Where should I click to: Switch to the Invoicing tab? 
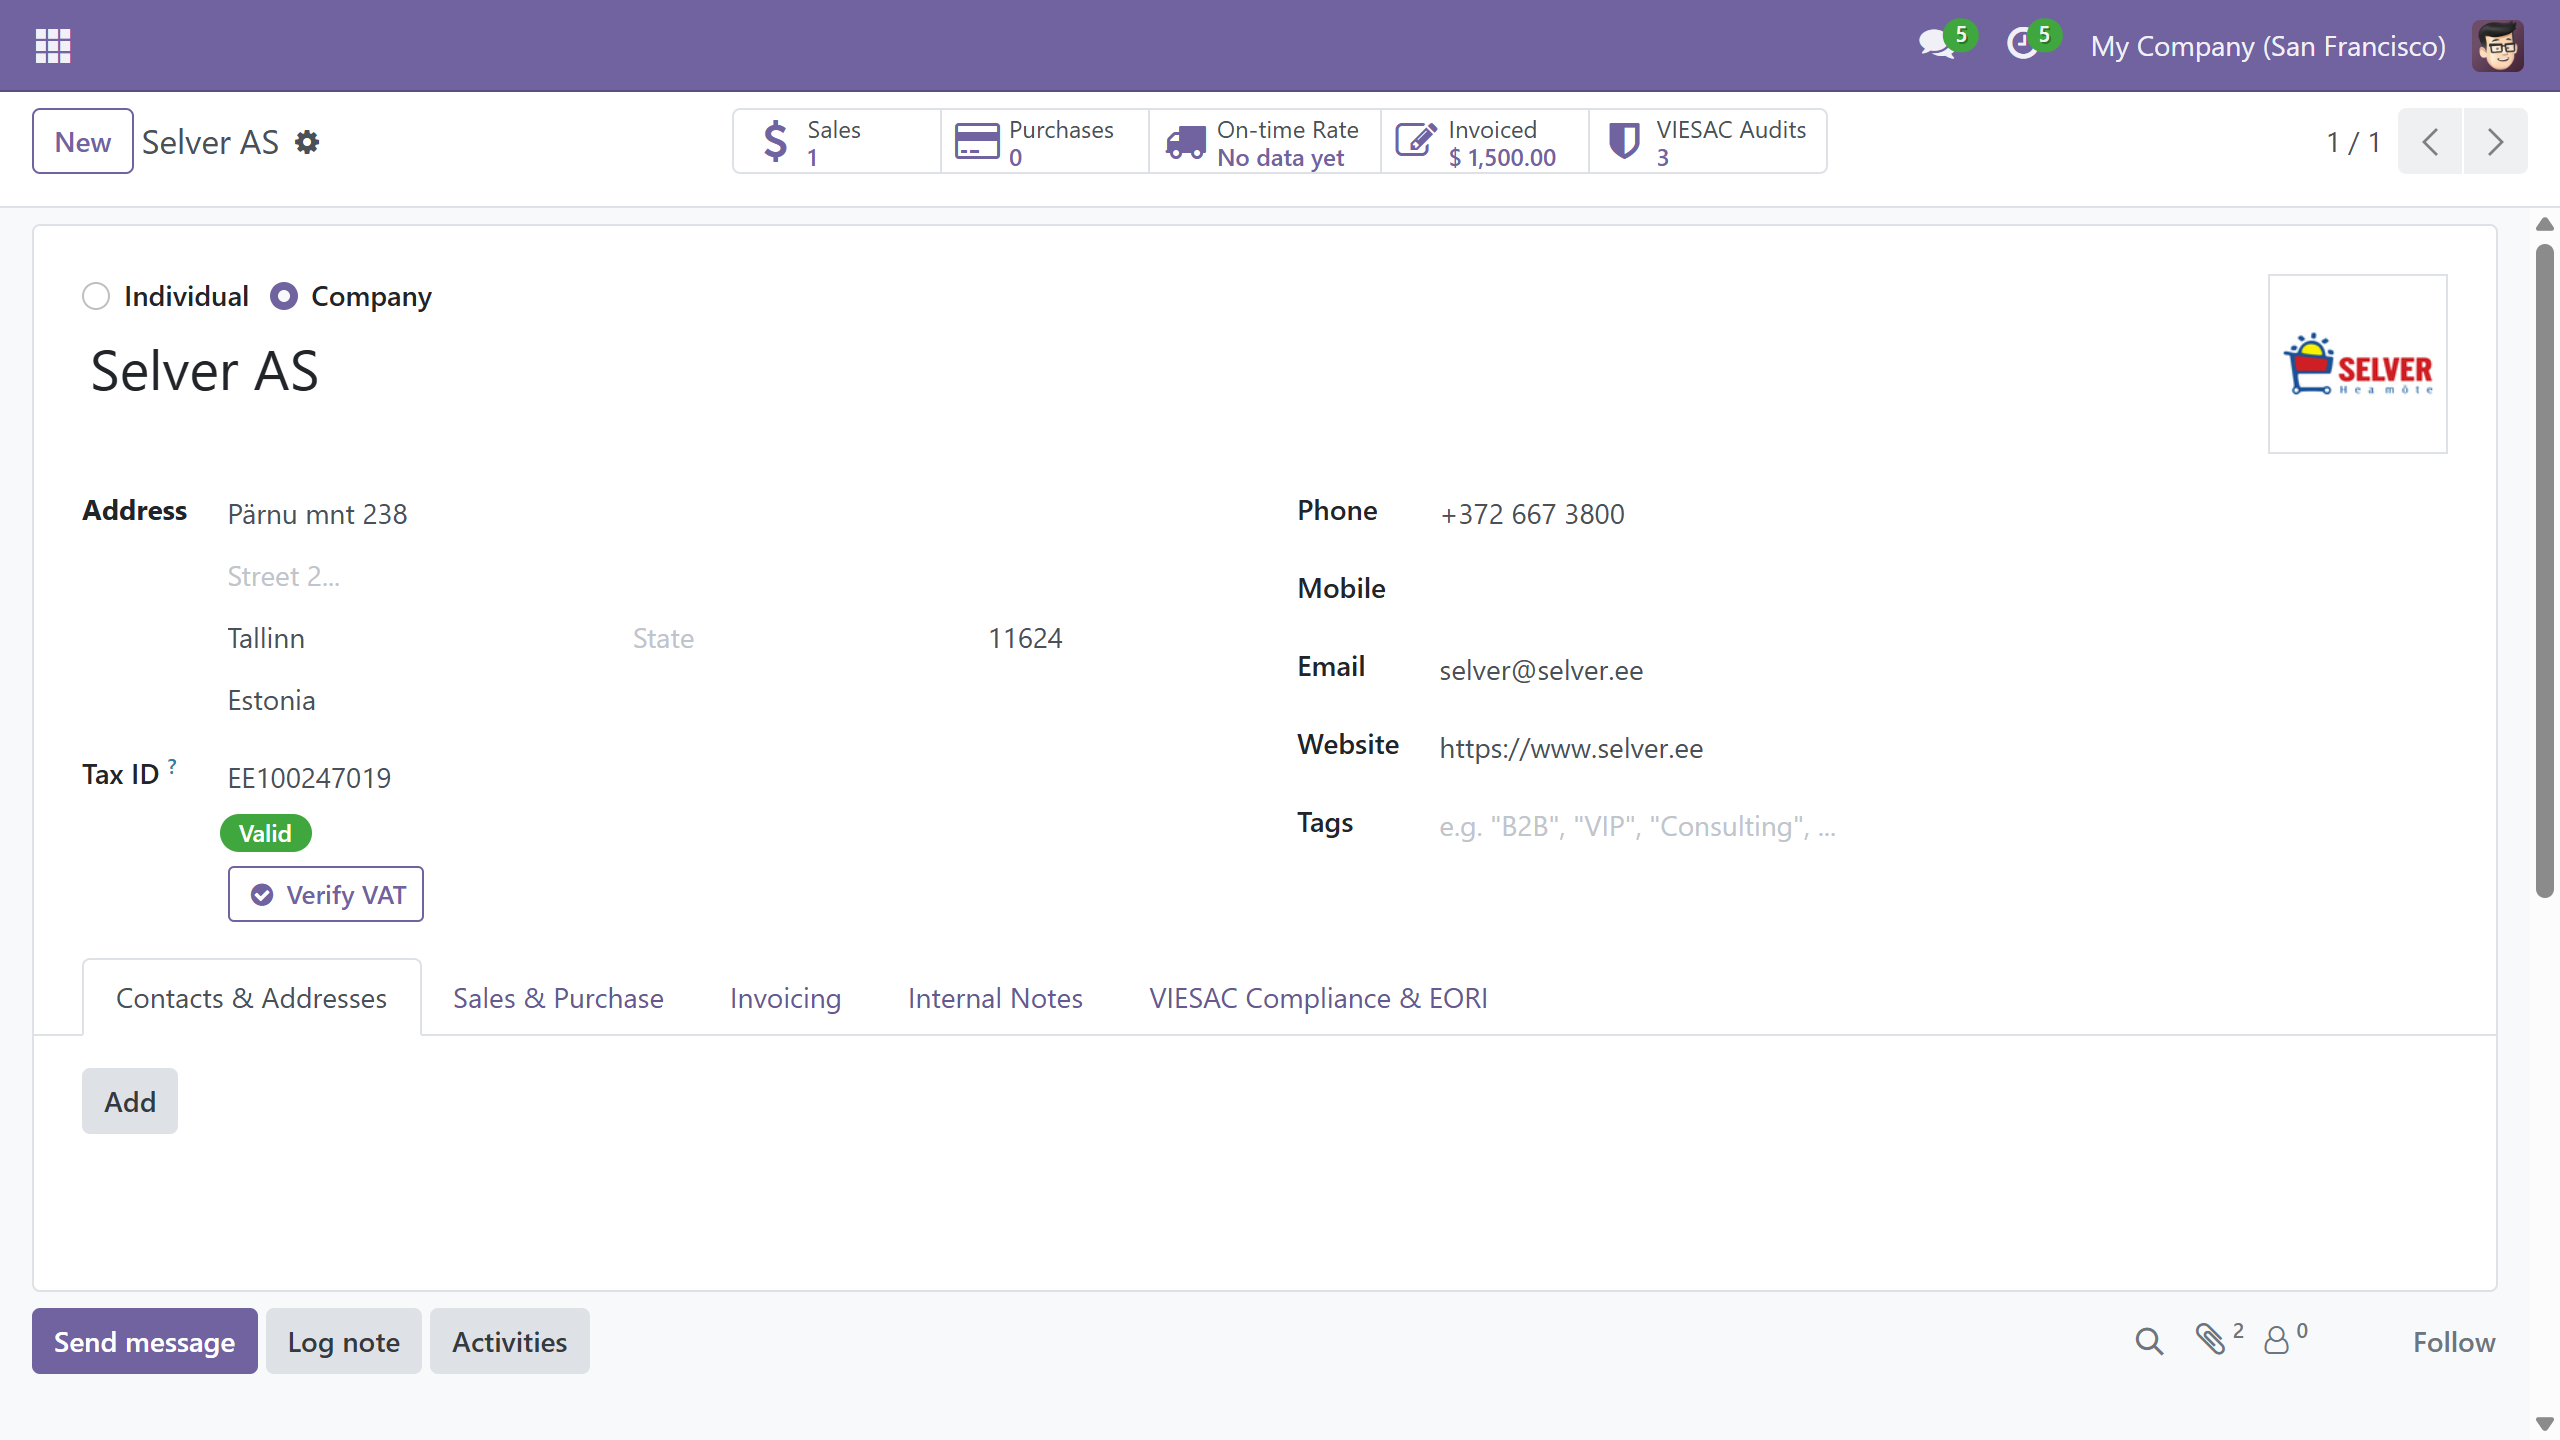(x=785, y=998)
